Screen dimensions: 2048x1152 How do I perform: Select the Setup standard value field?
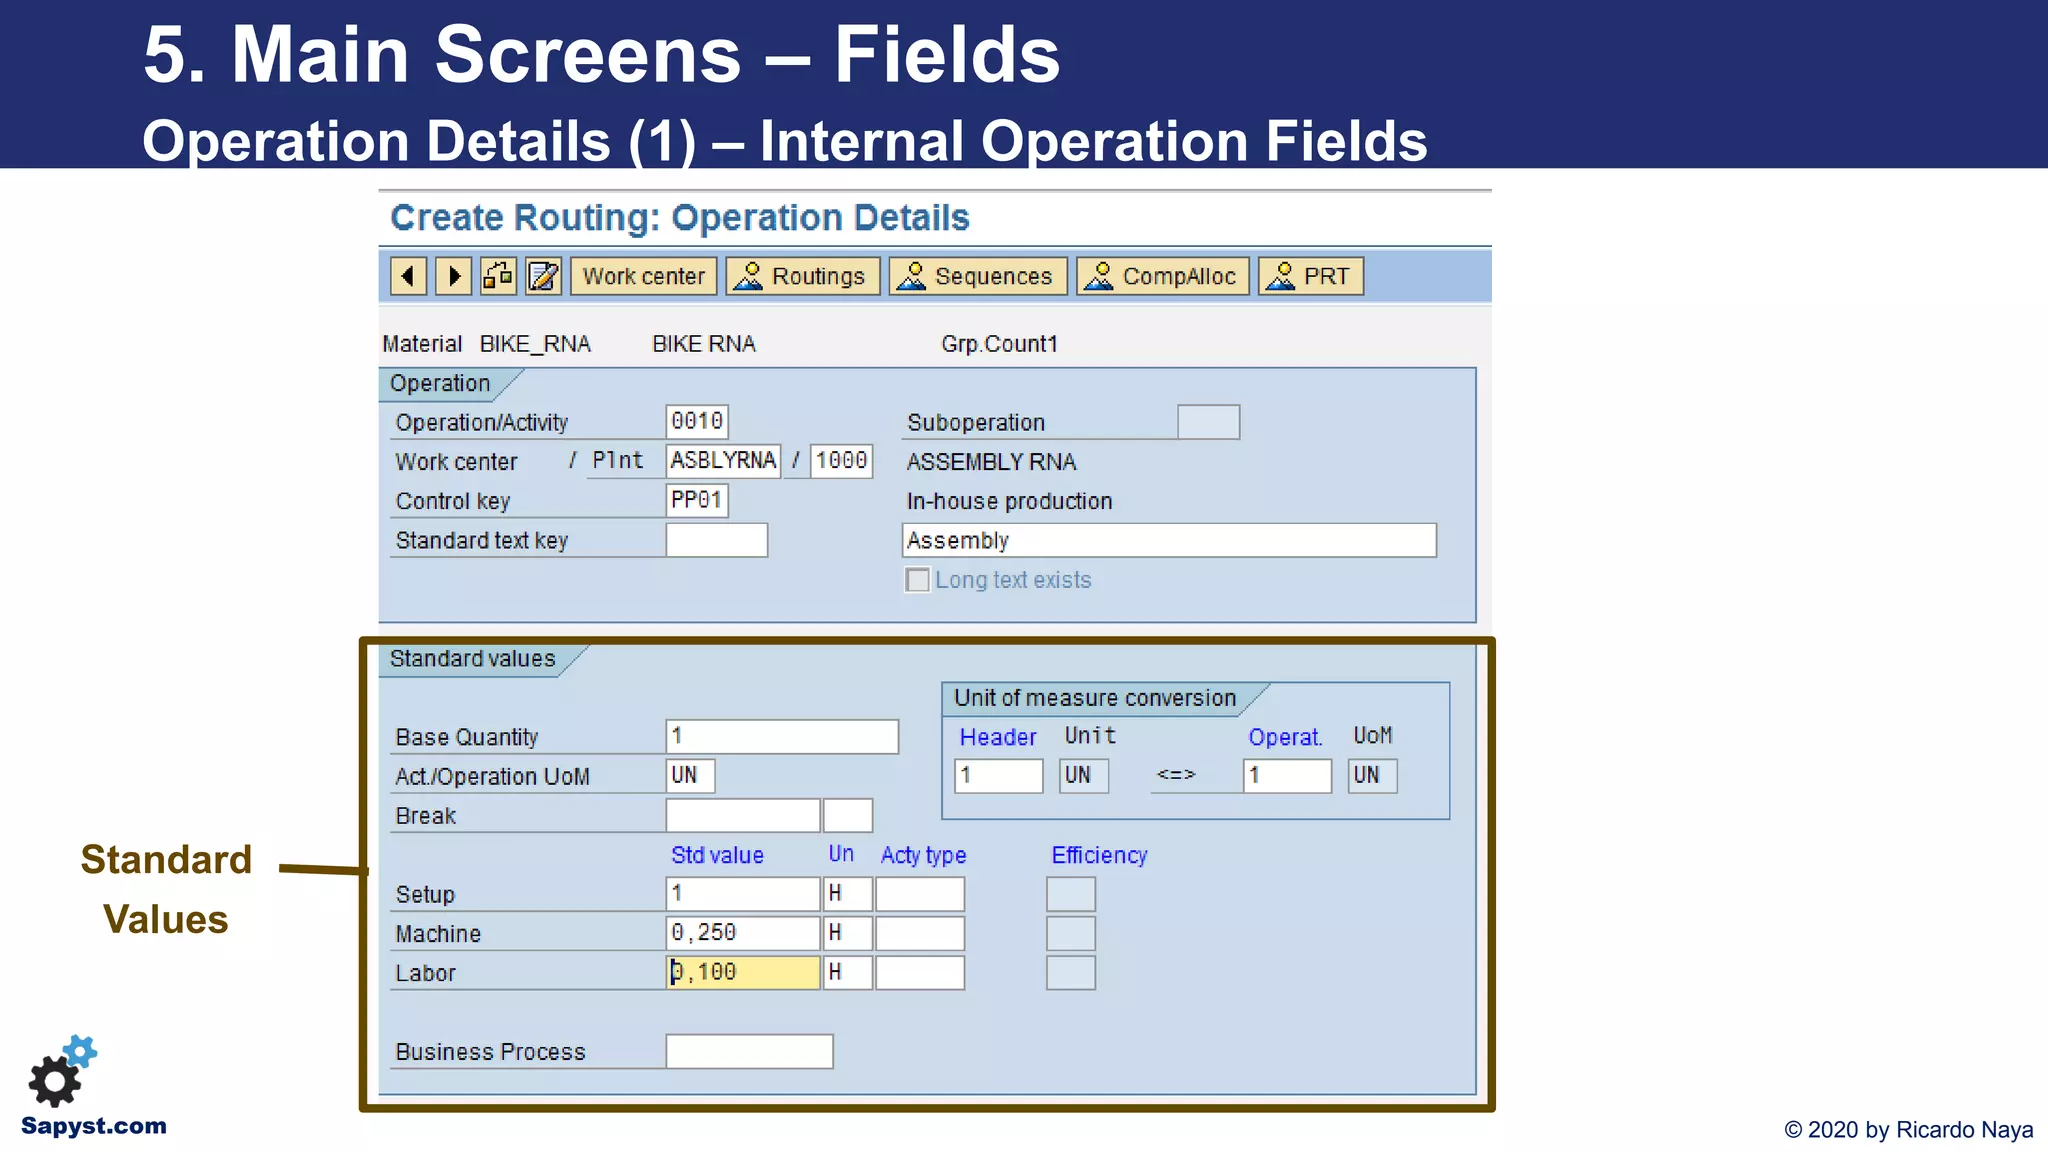click(x=743, y=894)
